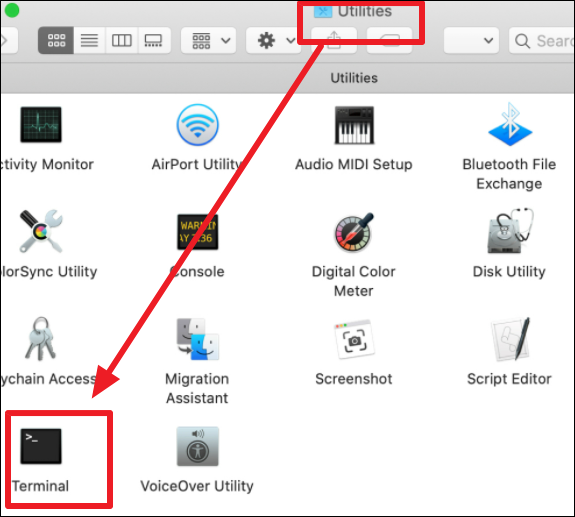Open the AirPort Utility icon
Image resolution: width=575 pixels, height=517 pixels.
pos(198,125)
